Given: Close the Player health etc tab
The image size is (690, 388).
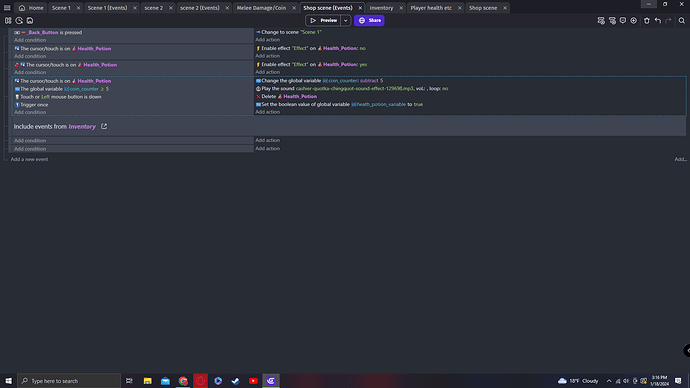Looking at the screenshot, I should click(x=459, y=8).
